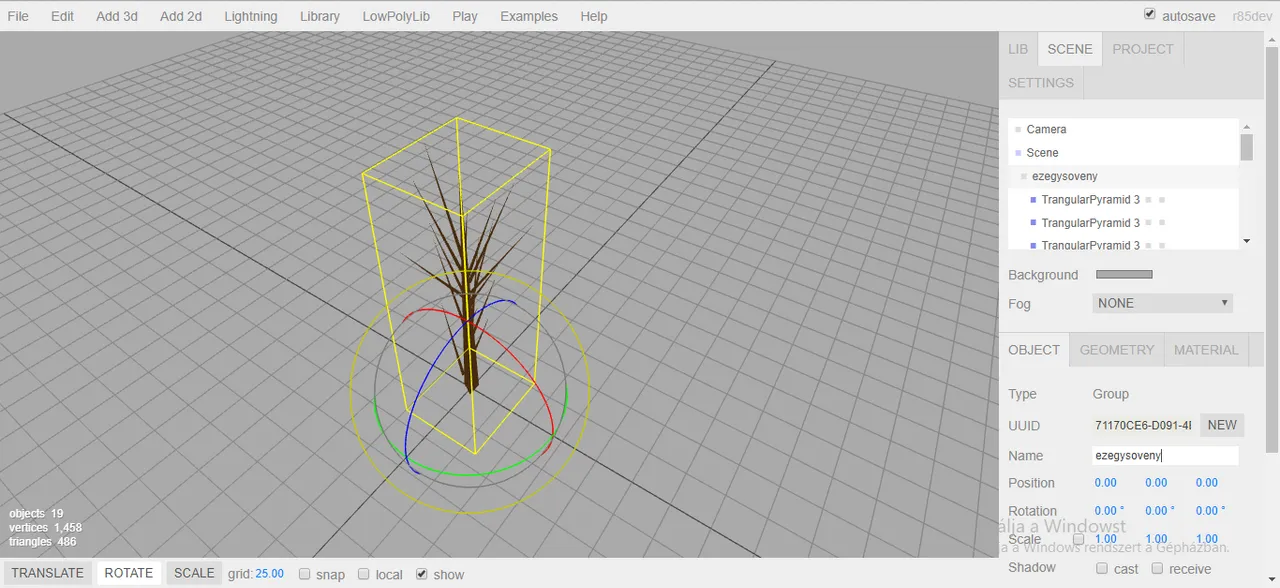Enable Shadow cast checkbox
The height and width of the screenshot is (588, 1280).
1102,568
